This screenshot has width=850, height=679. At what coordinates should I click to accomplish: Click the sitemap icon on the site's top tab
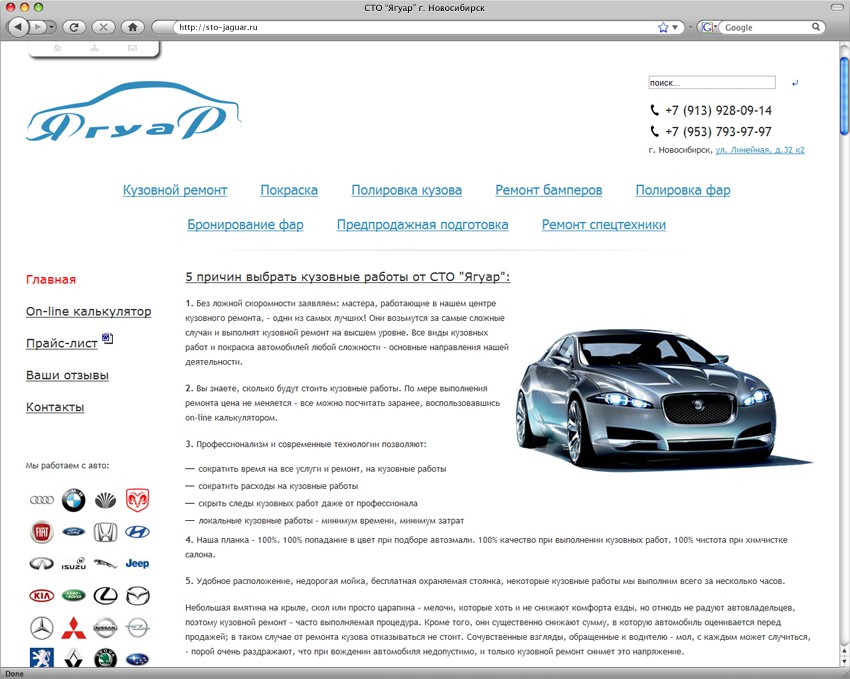coord(94,48)
